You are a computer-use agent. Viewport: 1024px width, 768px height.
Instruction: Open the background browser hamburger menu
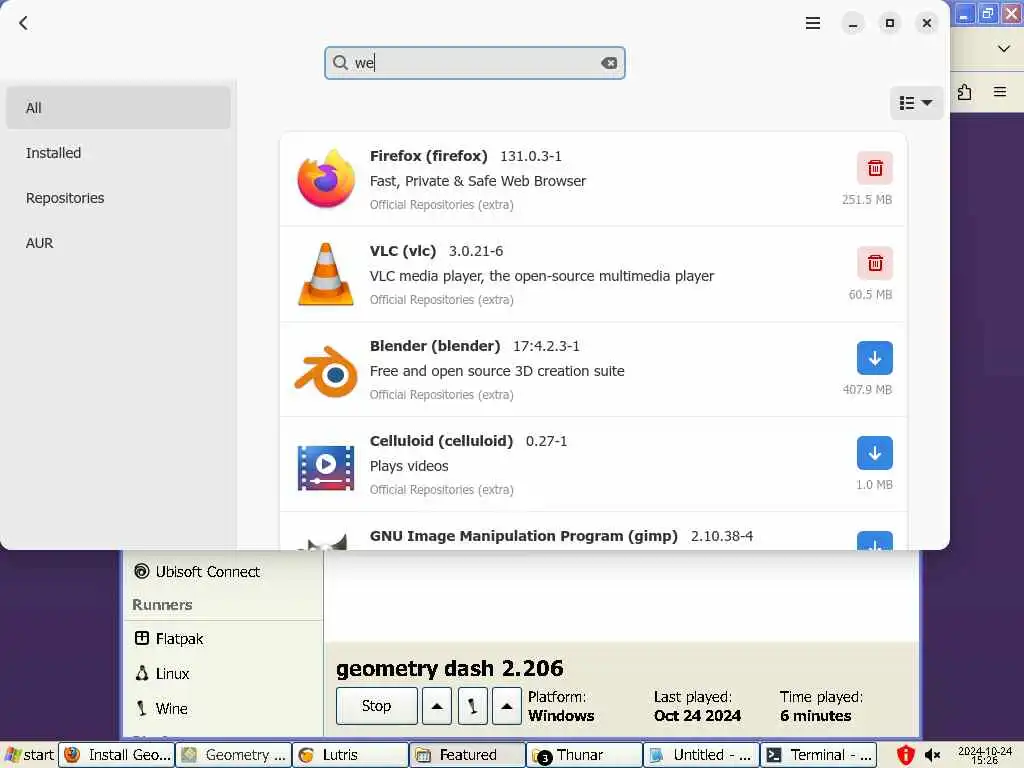click(x=1000, y=92)
